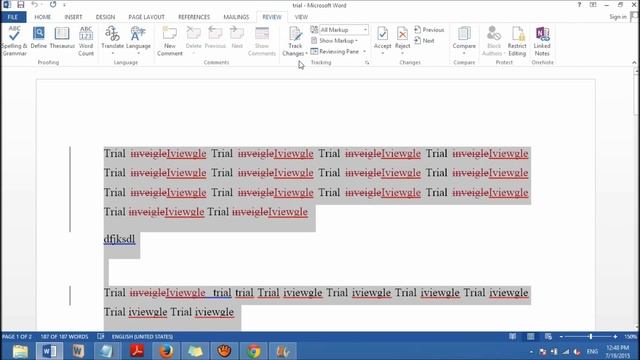Open Linked Notes in OneNote

pos(542,41)
